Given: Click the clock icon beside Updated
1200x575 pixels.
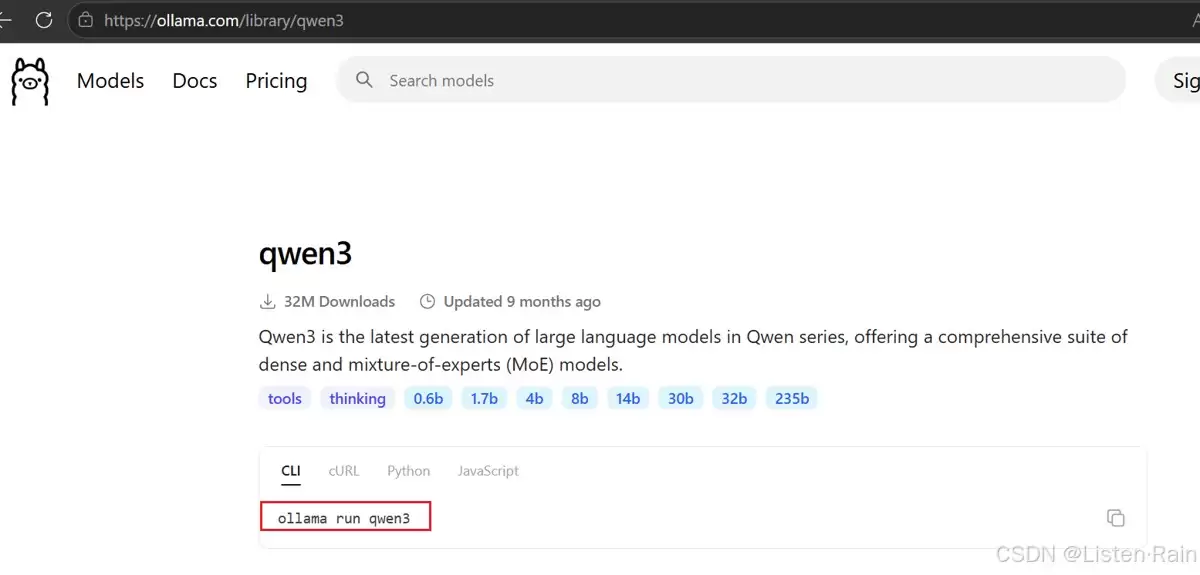Looking at the screenshot, I should (x=427, y=301).
